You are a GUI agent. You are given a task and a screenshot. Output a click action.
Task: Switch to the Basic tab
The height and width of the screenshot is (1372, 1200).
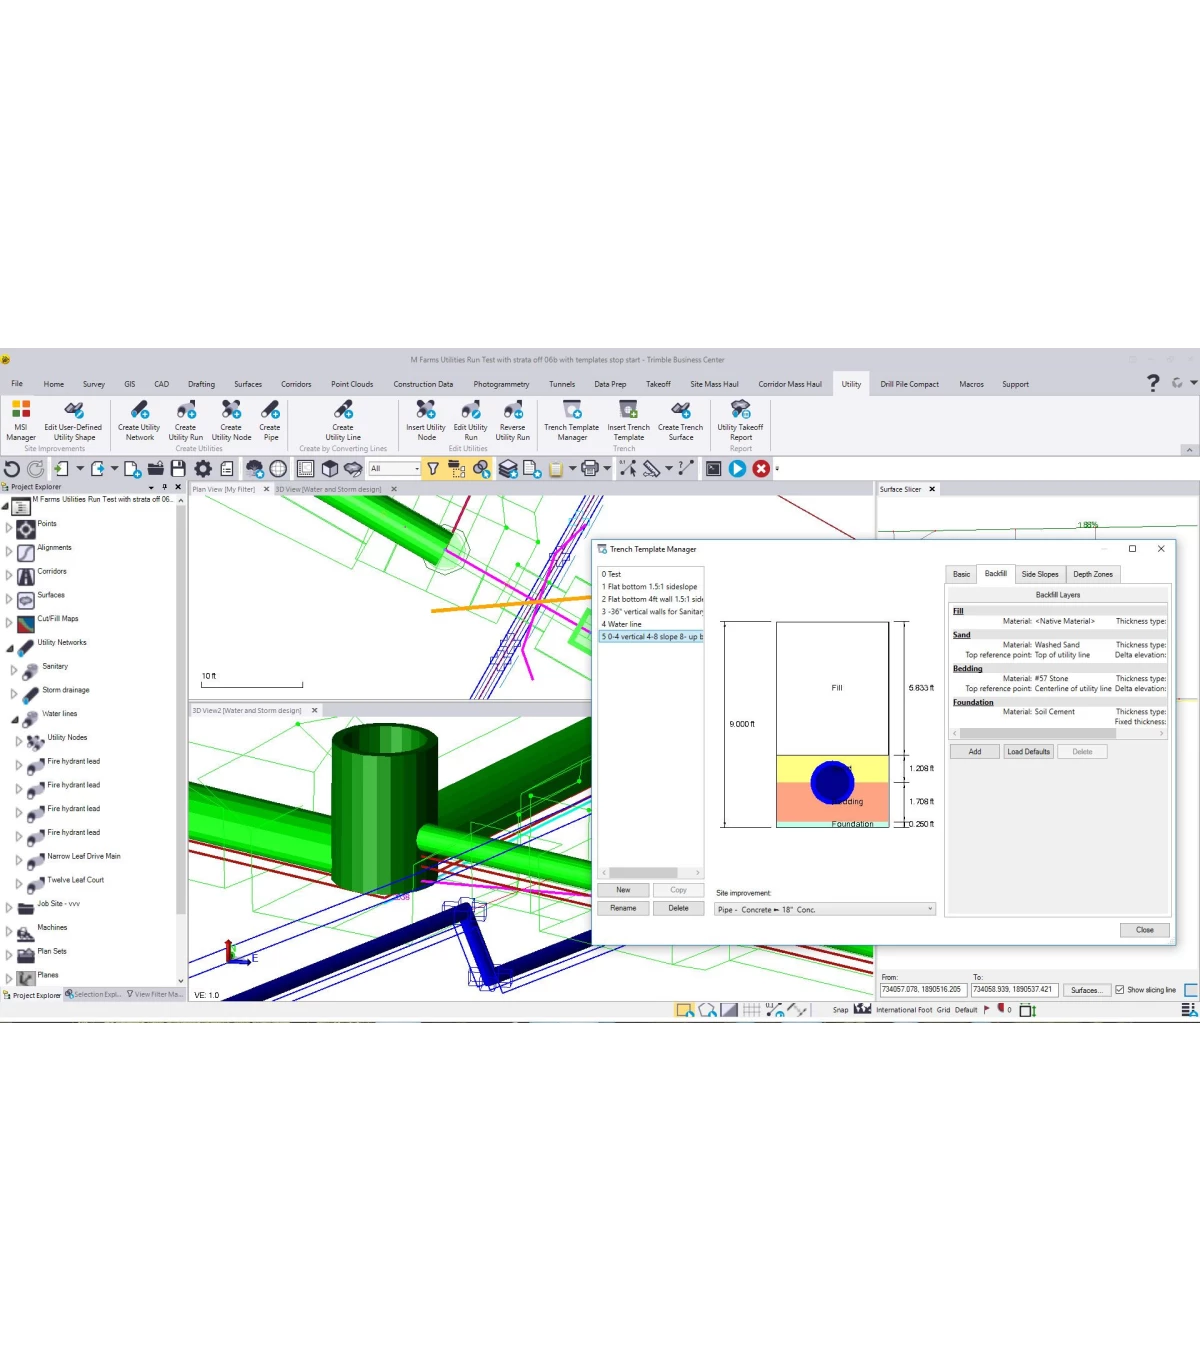click(961, 574)
